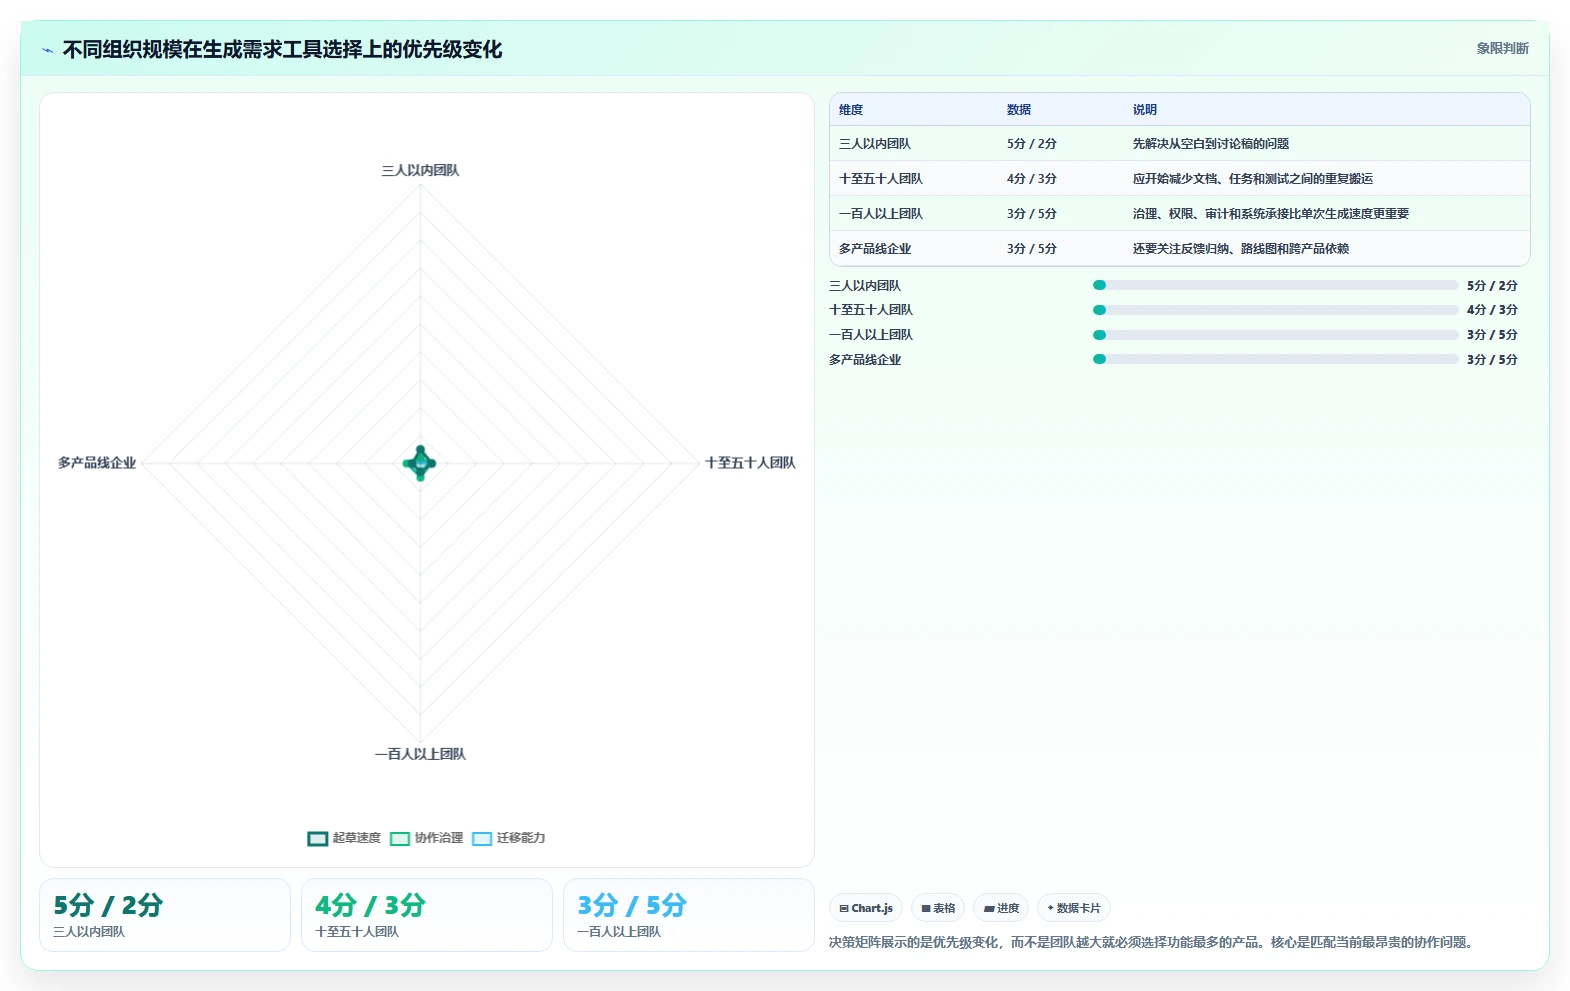This screenshot has width=1570, height=991.
Task: Open the 3分 / 5分 data card
Action: pos(689,915)
